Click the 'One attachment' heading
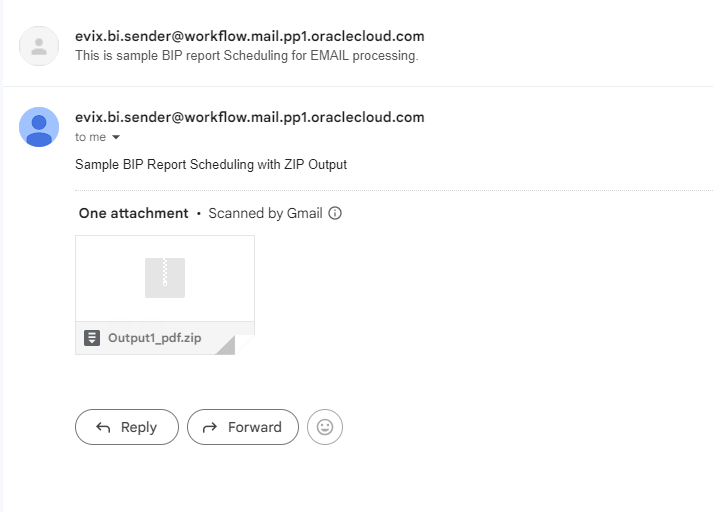The image size is (713, 512). [133, 213]
